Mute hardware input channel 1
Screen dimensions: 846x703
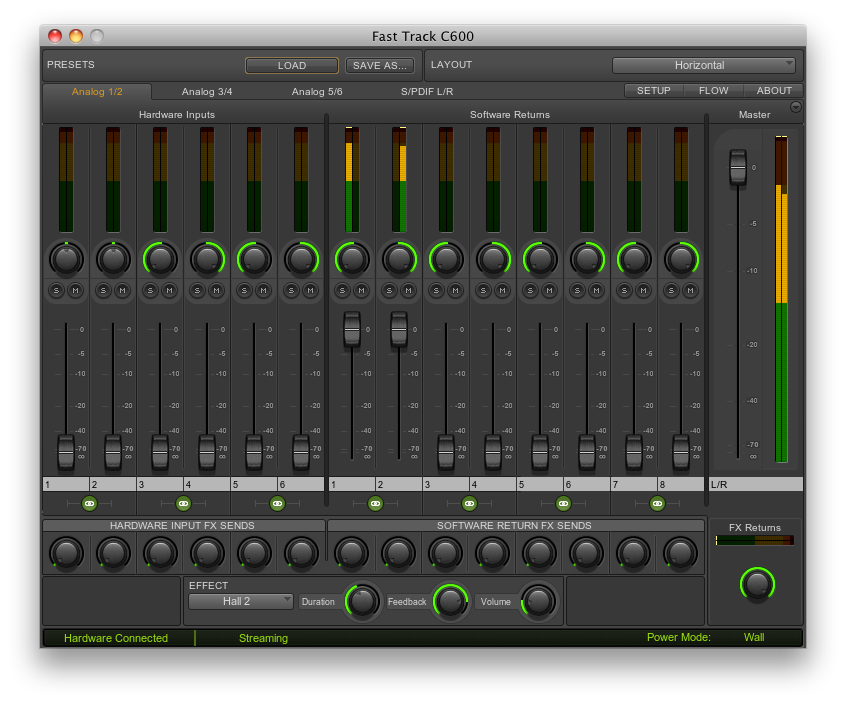click(x=76, y=291)
